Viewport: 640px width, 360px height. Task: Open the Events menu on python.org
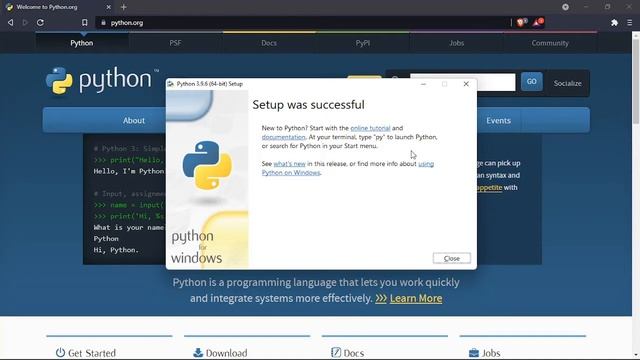(498, 120)
